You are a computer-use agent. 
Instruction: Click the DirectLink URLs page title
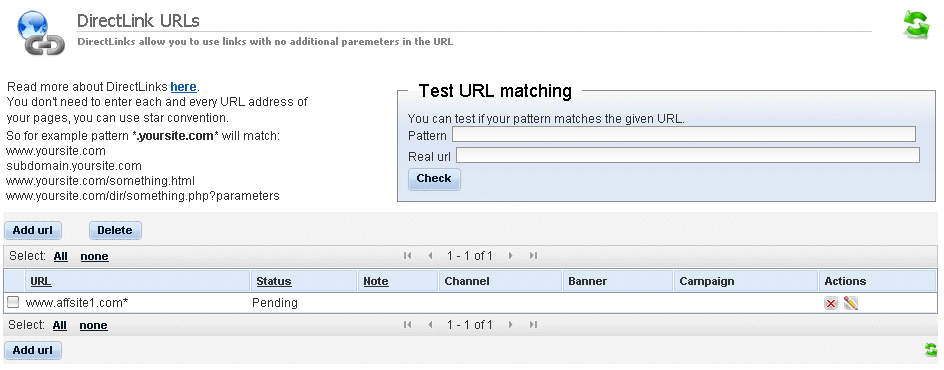coord(138,21)
